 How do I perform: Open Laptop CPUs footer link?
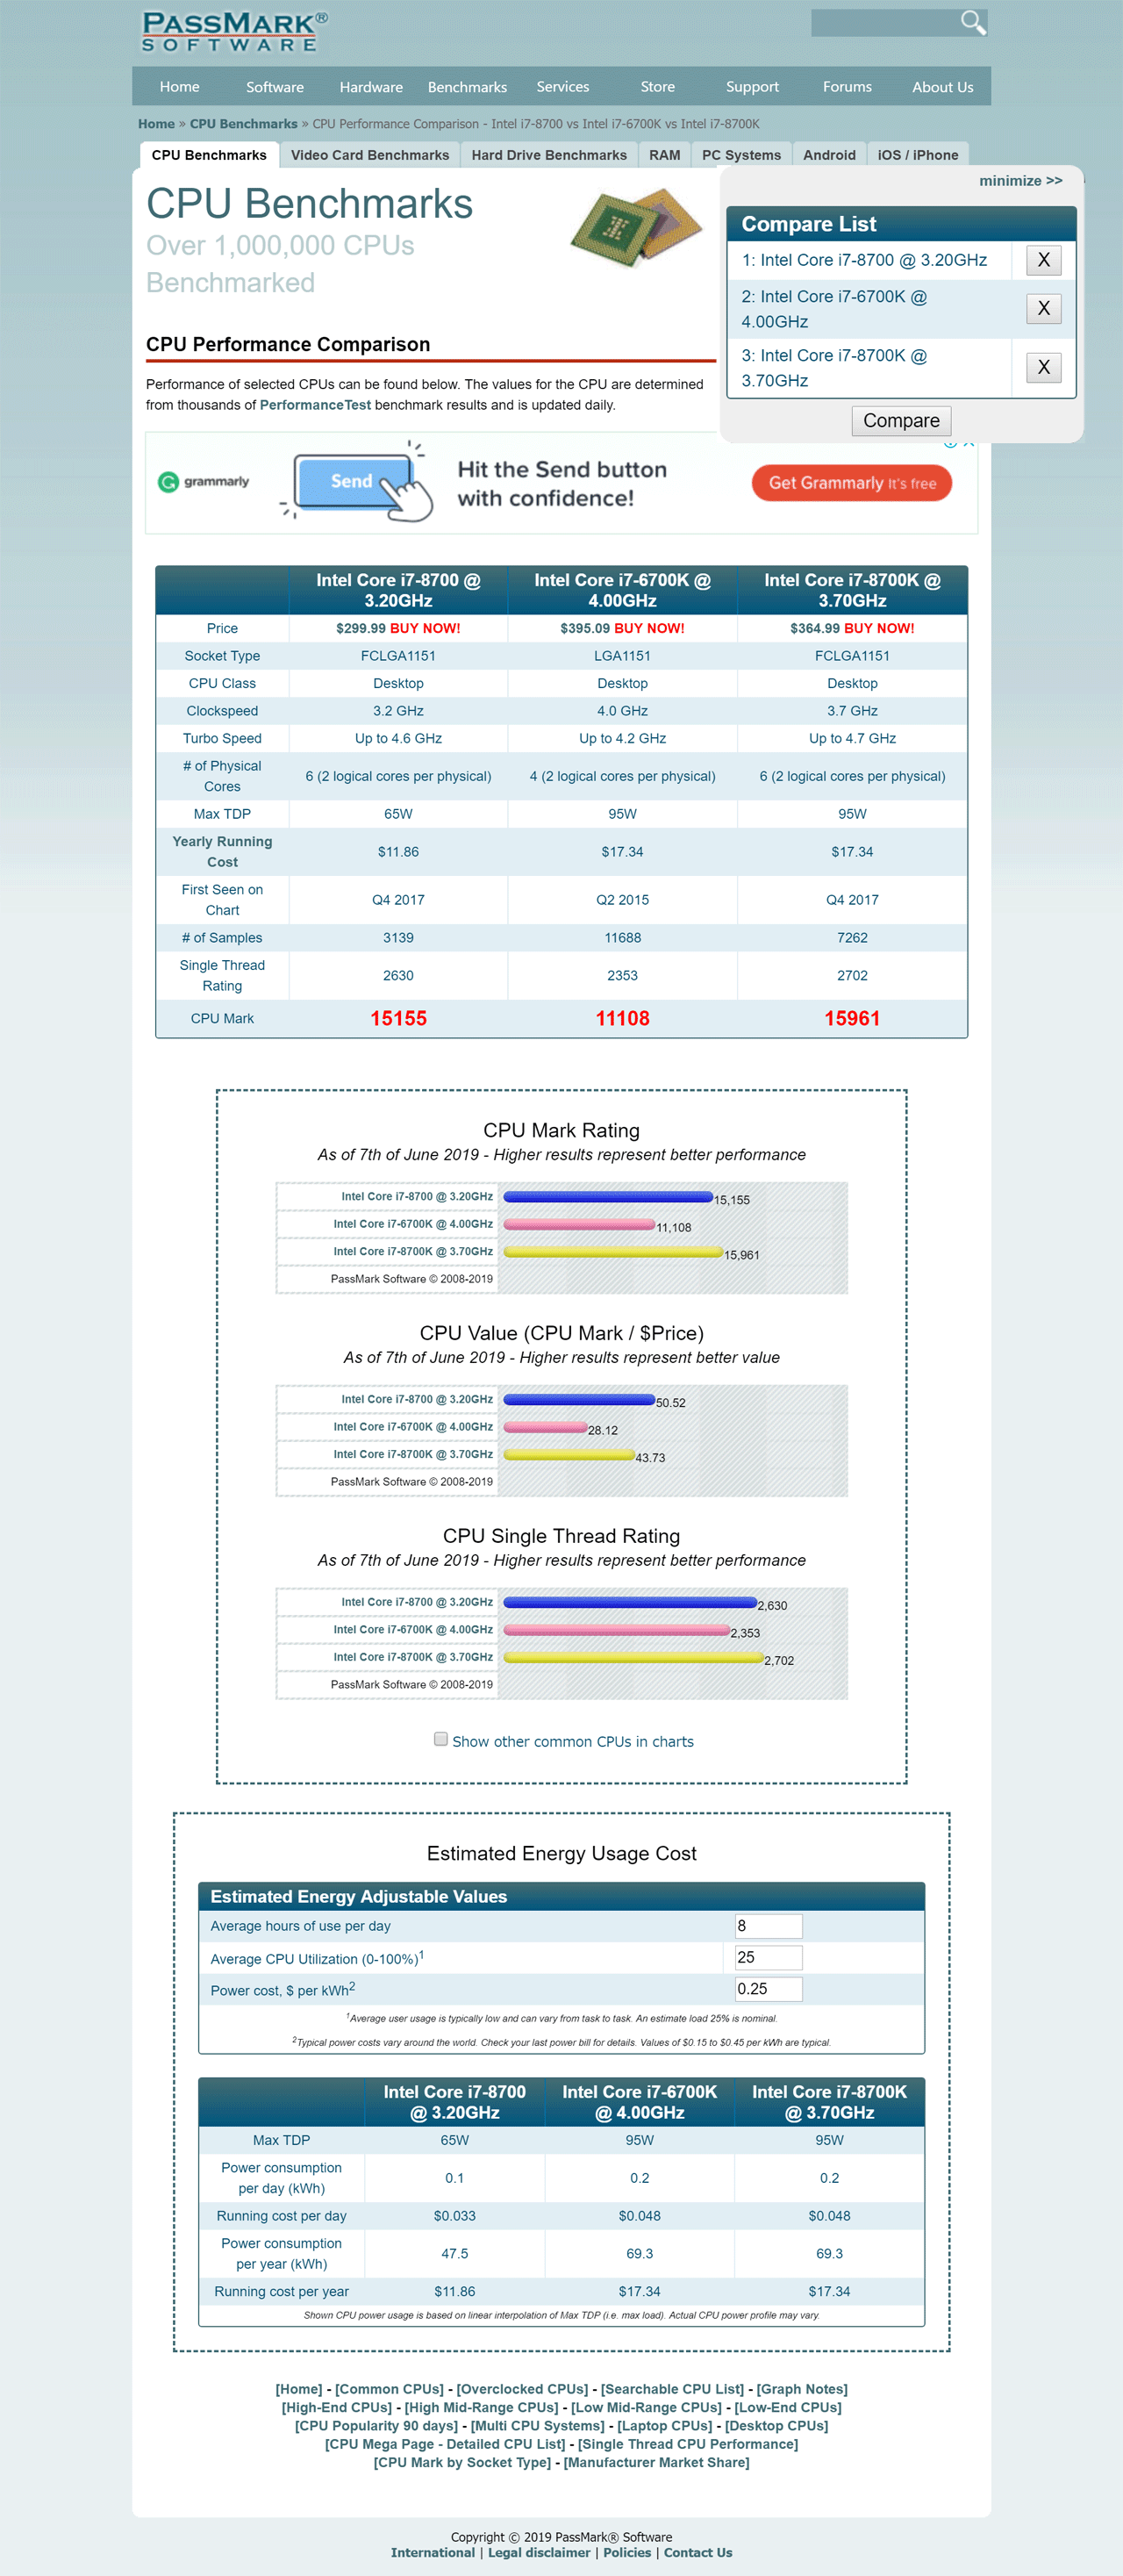pos(664,2426)
